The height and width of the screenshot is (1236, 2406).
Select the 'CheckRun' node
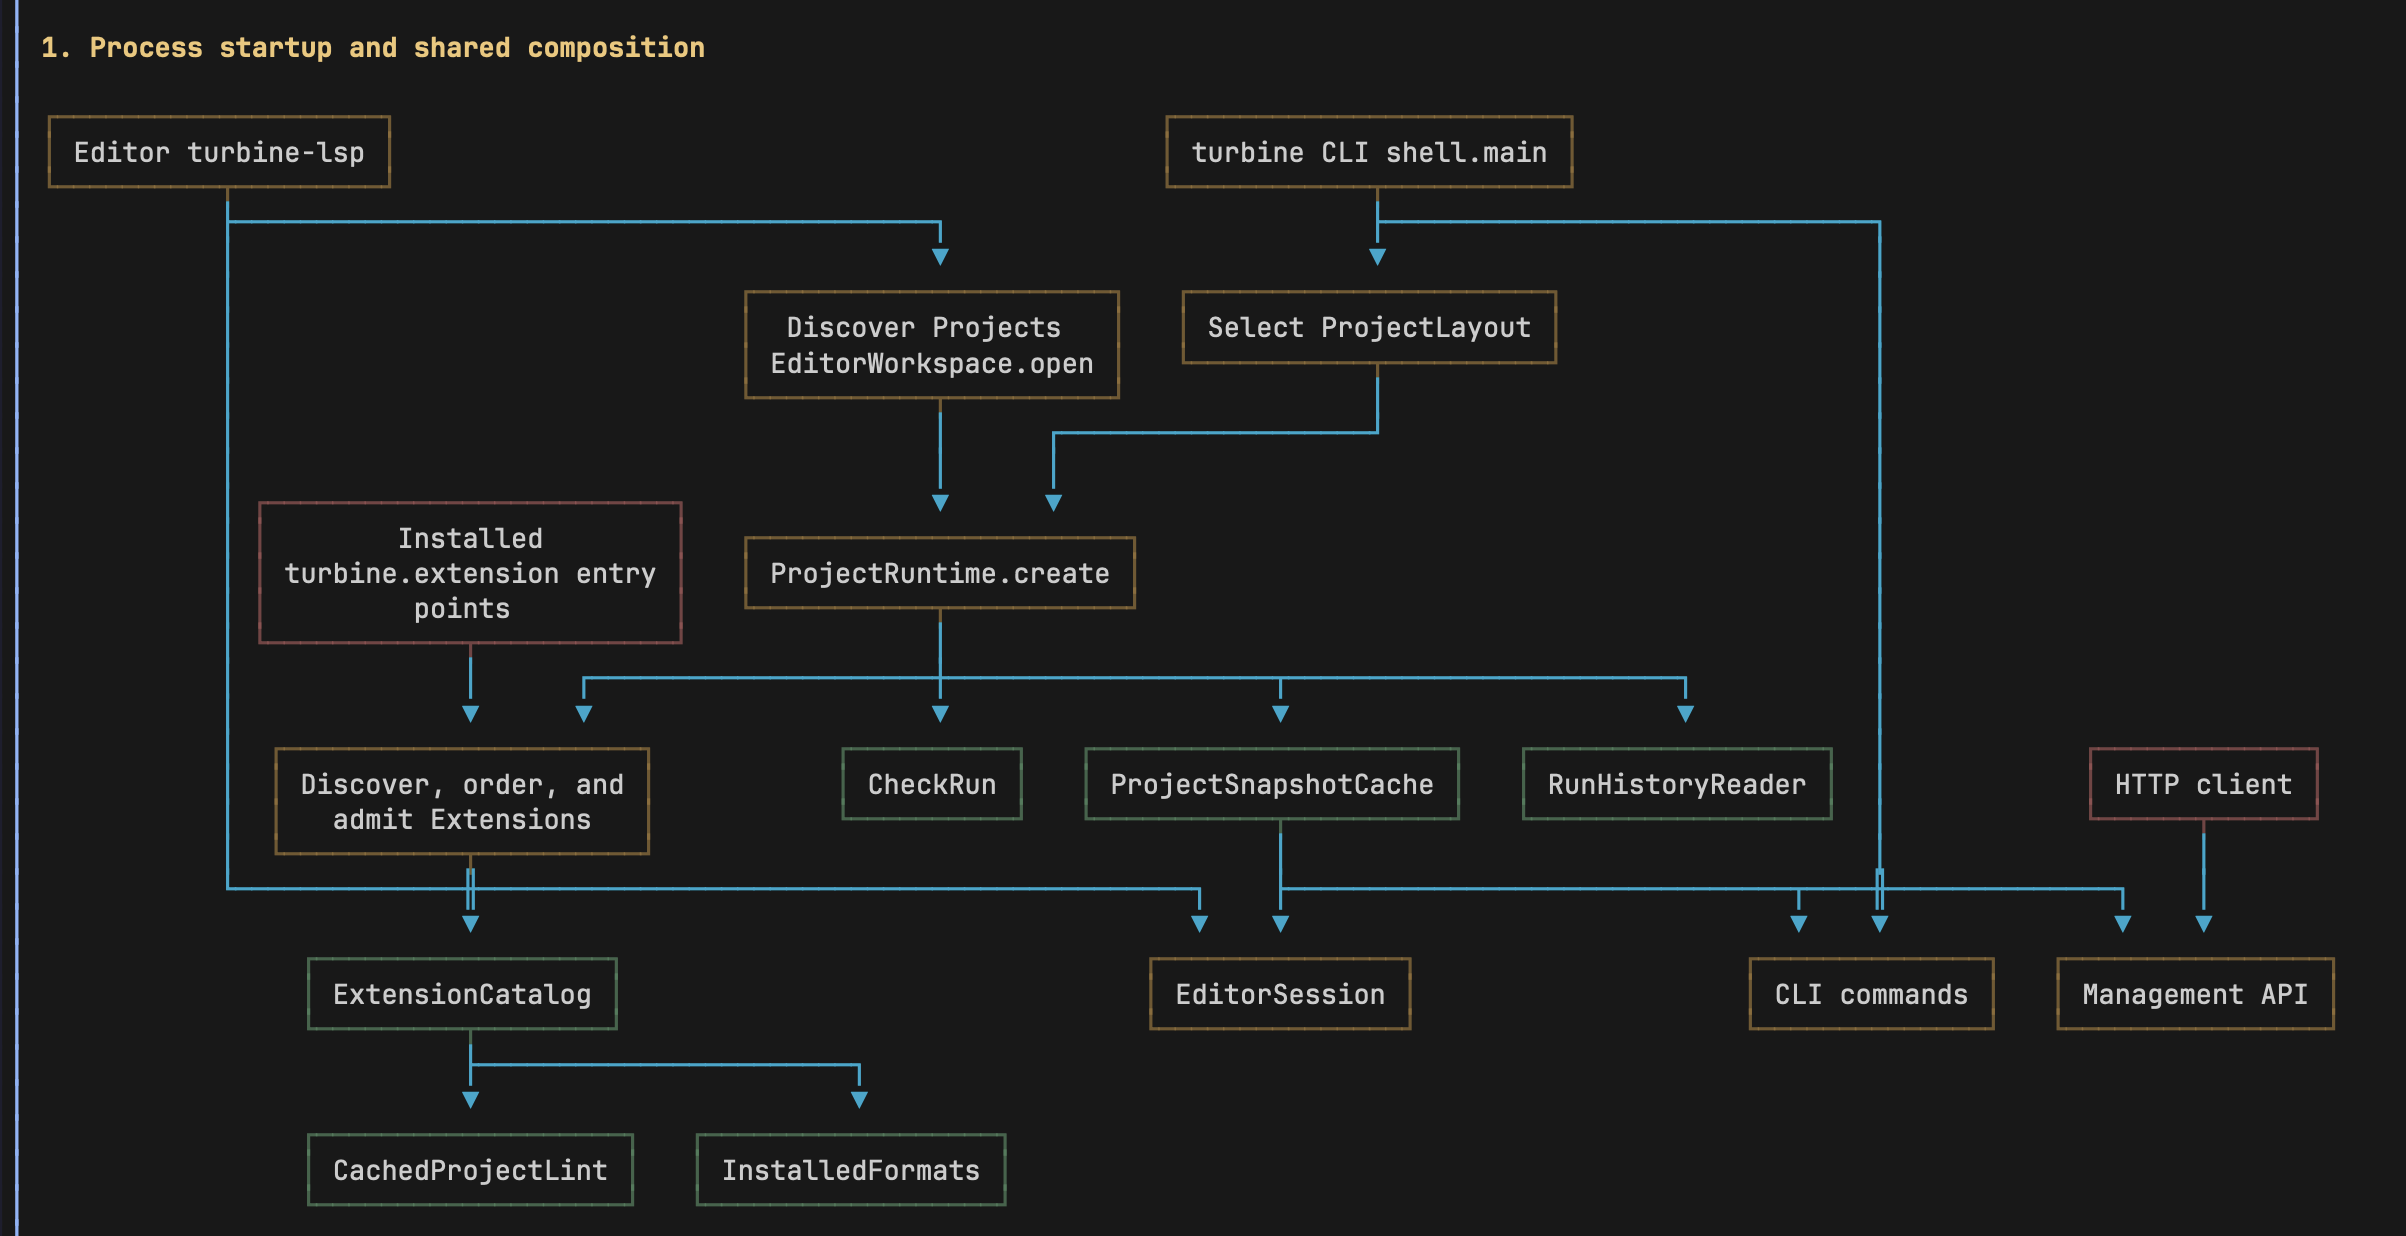(932, 784)
